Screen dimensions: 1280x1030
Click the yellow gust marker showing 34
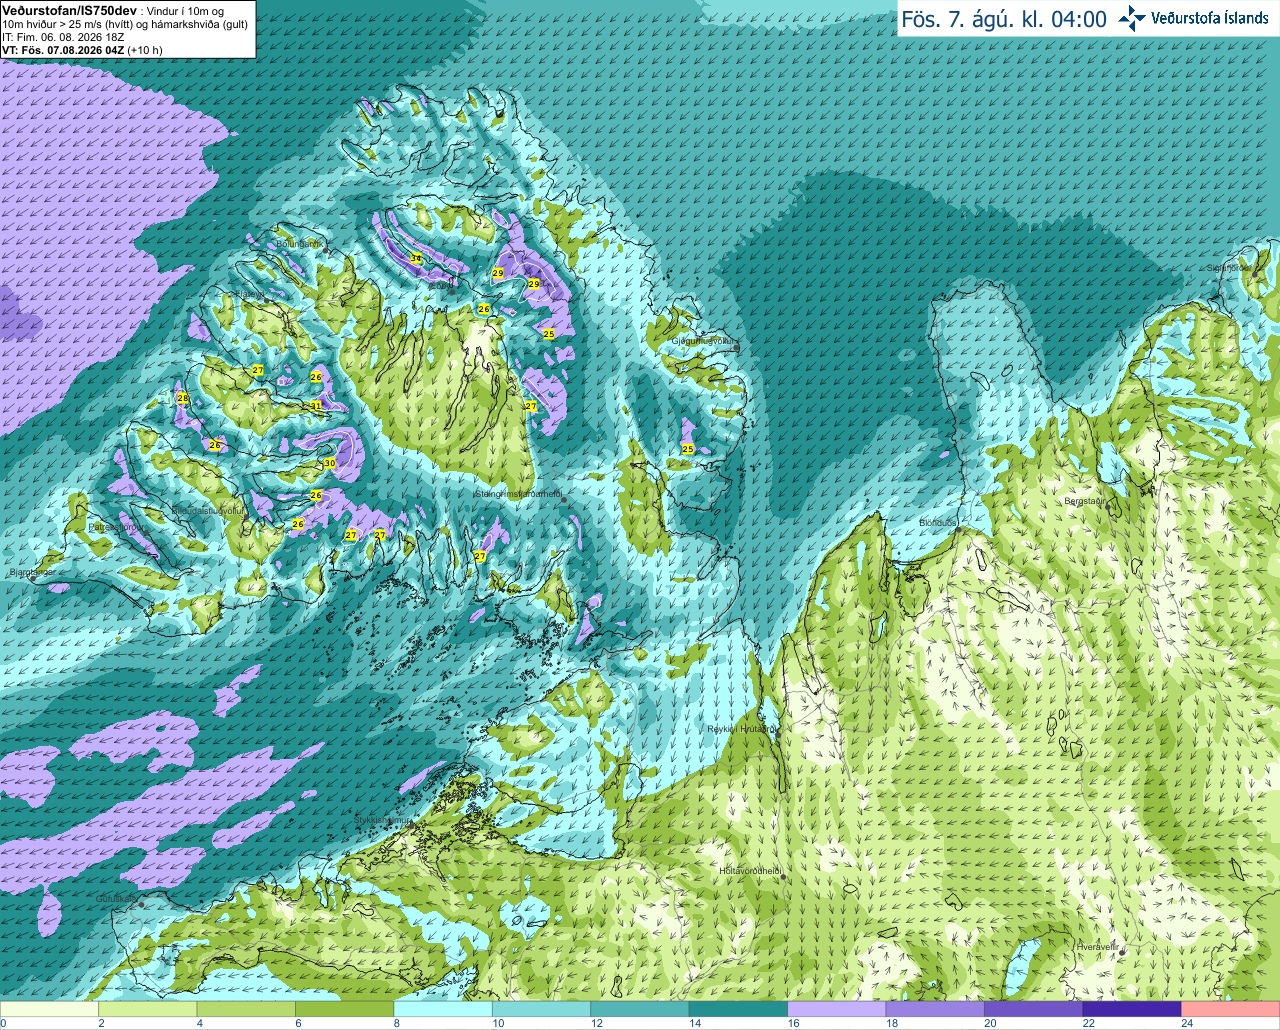point(416,258)
